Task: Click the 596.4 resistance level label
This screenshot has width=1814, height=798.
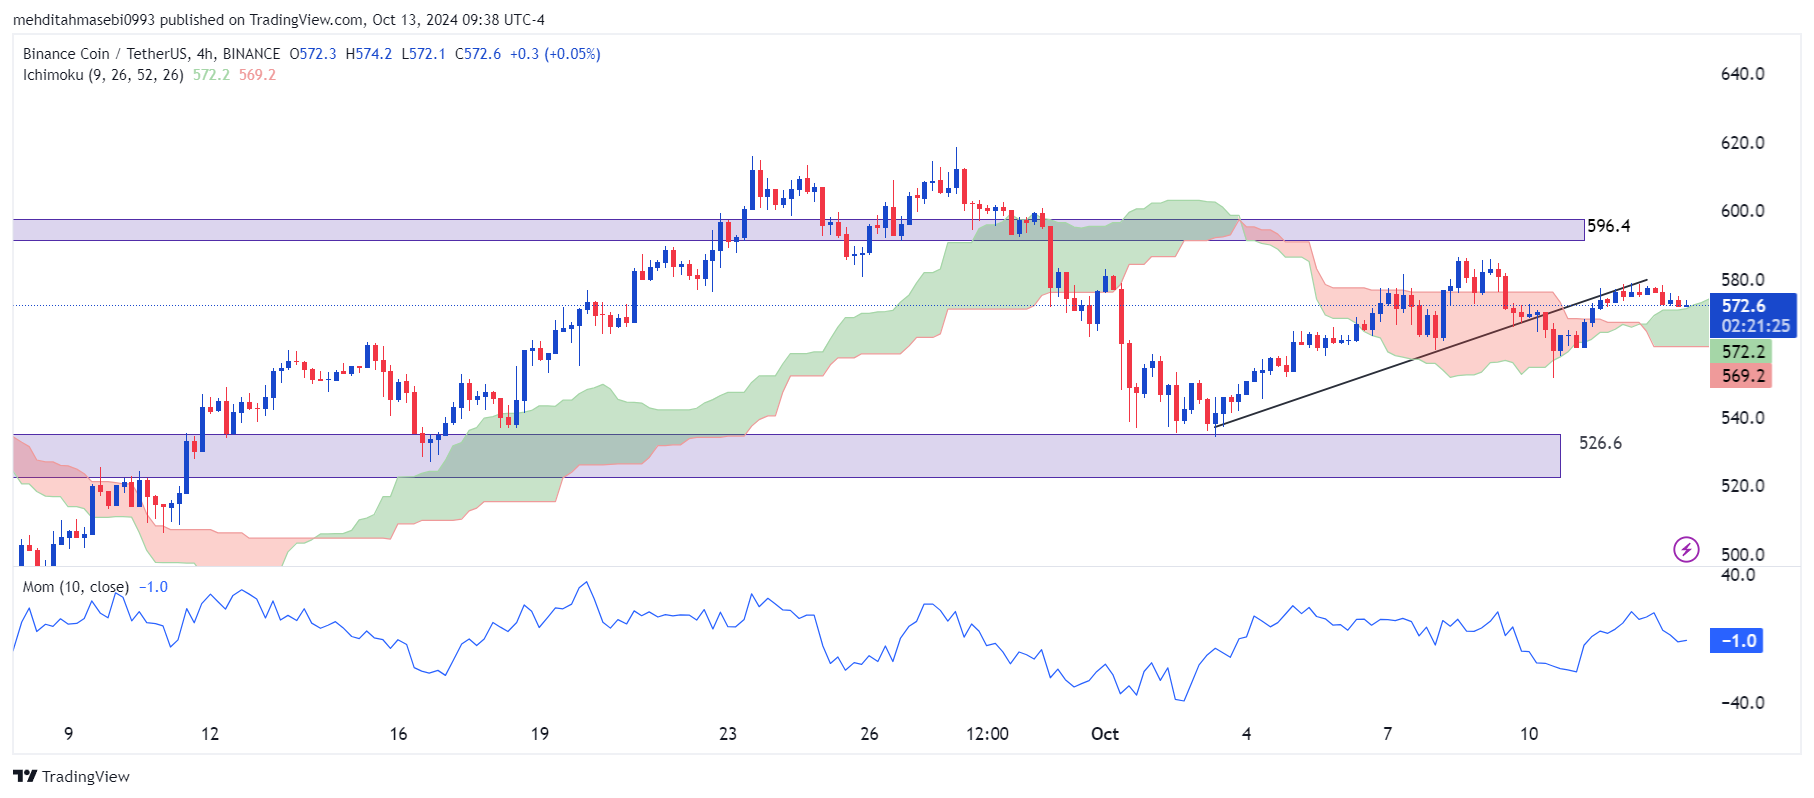Action: pos(1609,226)
